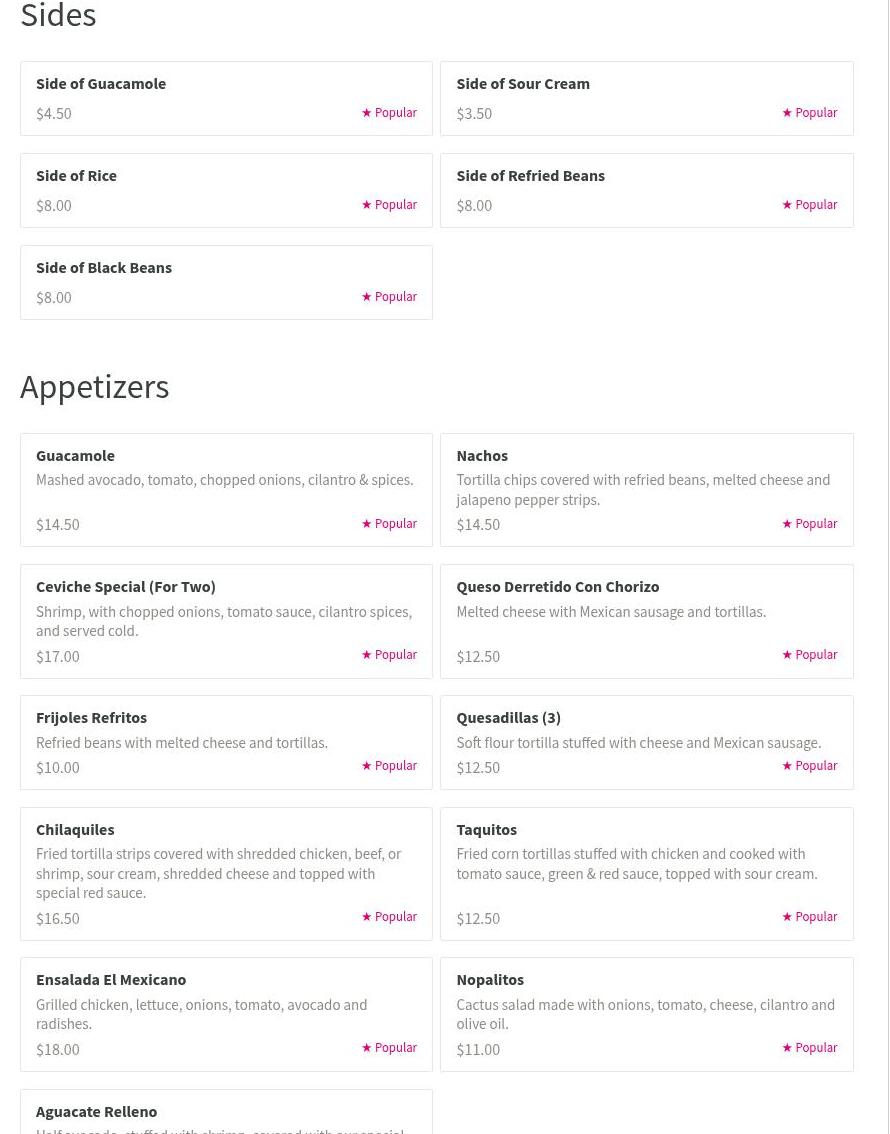Open the Frijoles Refritos item card
The height and width of the screenshot is (1134, 890).
click(91, 718)
